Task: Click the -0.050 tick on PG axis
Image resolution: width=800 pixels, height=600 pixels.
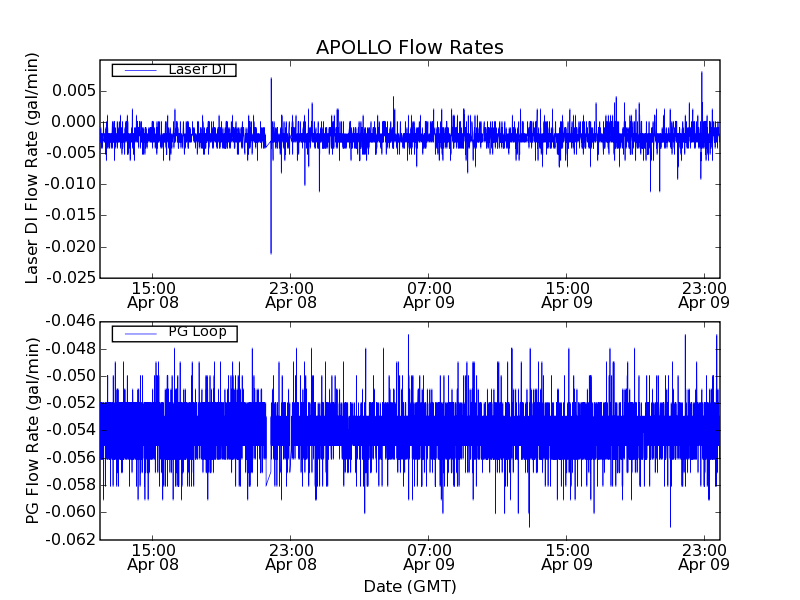Action: coord(71,376)
